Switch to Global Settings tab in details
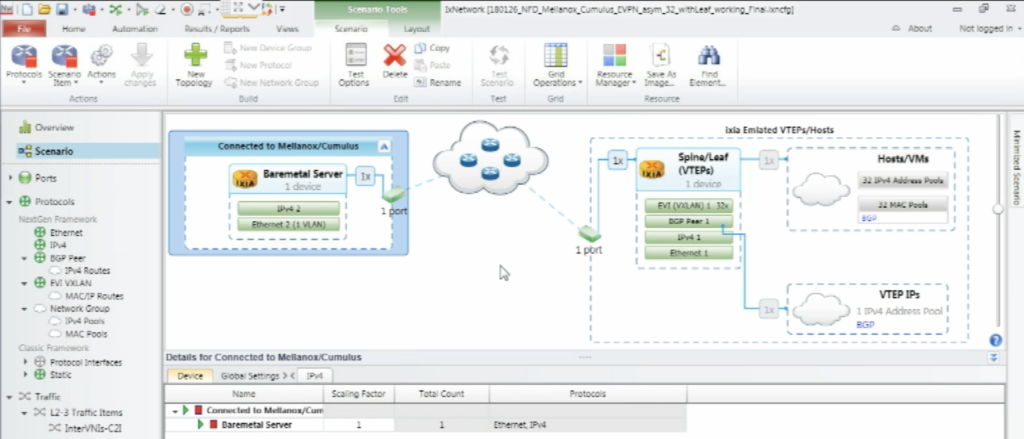 tap(250, 376)
